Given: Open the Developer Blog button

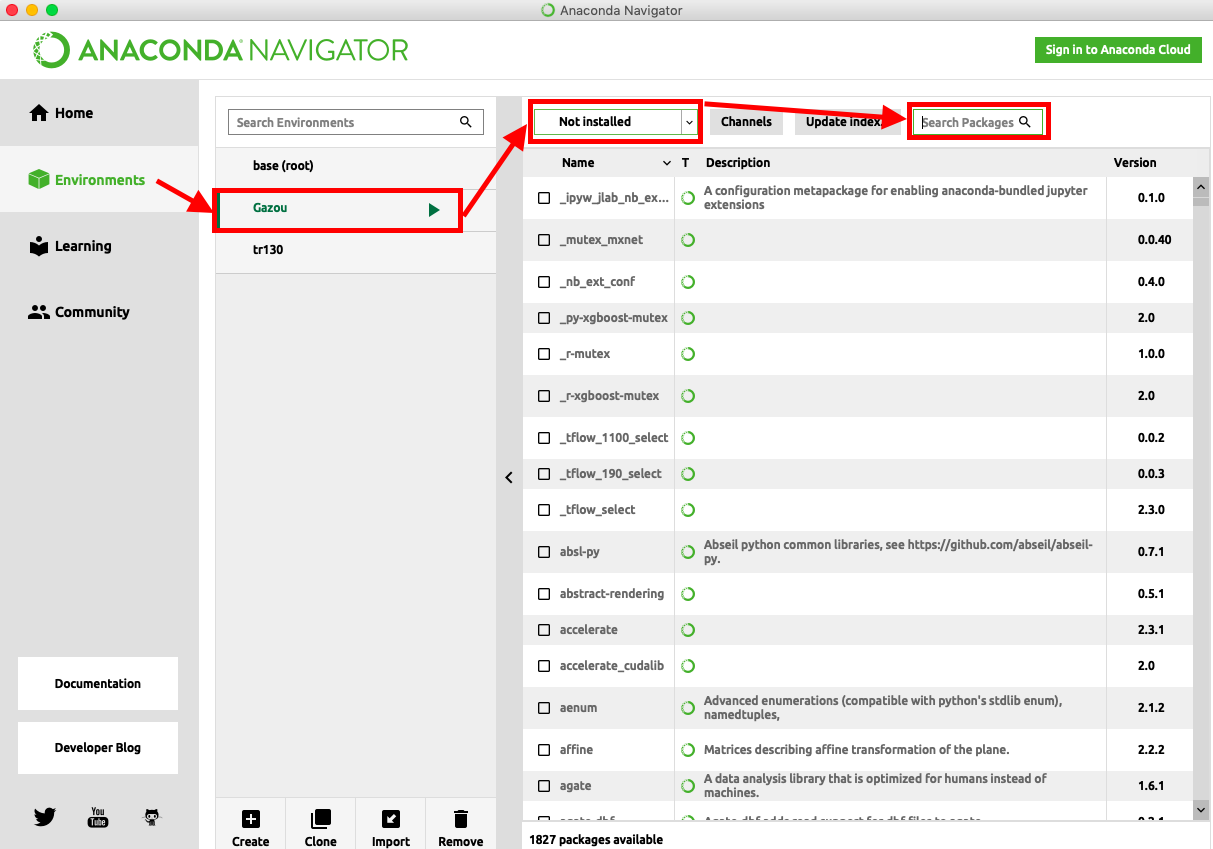Looking at the screenshot, I should pos(98,748).
